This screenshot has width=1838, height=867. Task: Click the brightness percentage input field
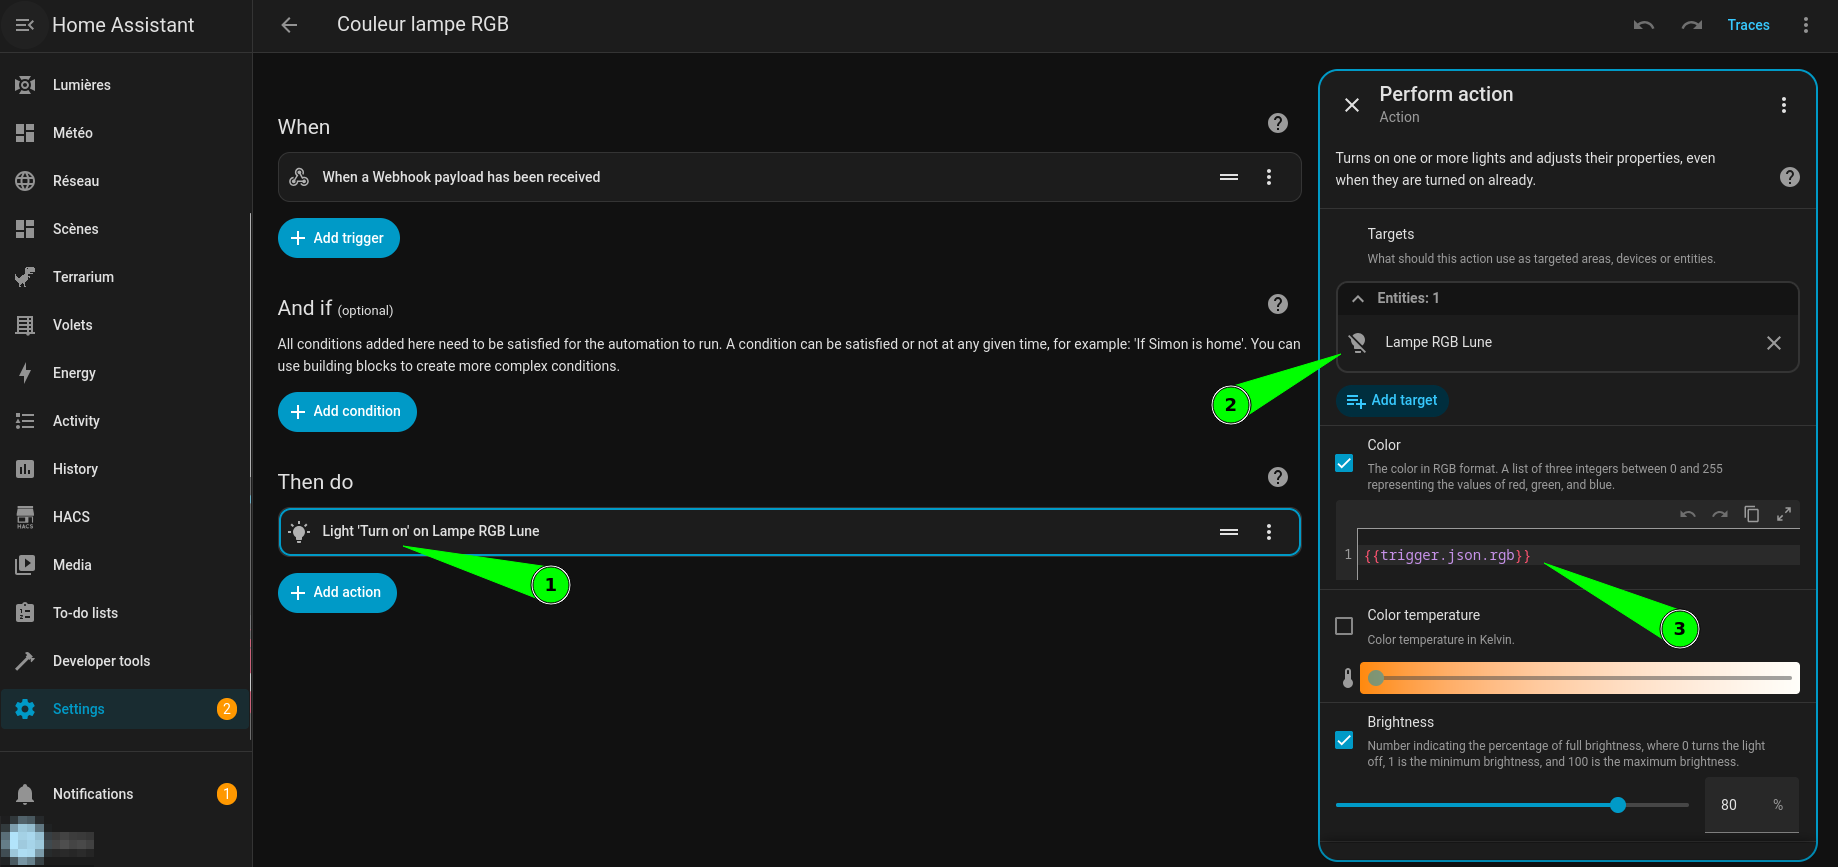click(1735, 805)
